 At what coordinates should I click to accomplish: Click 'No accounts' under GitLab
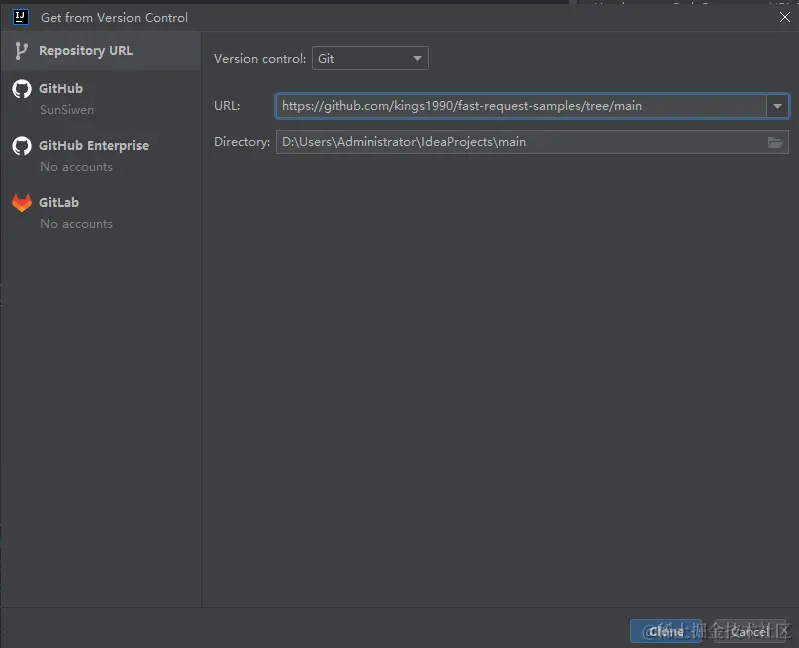[76, 224]
